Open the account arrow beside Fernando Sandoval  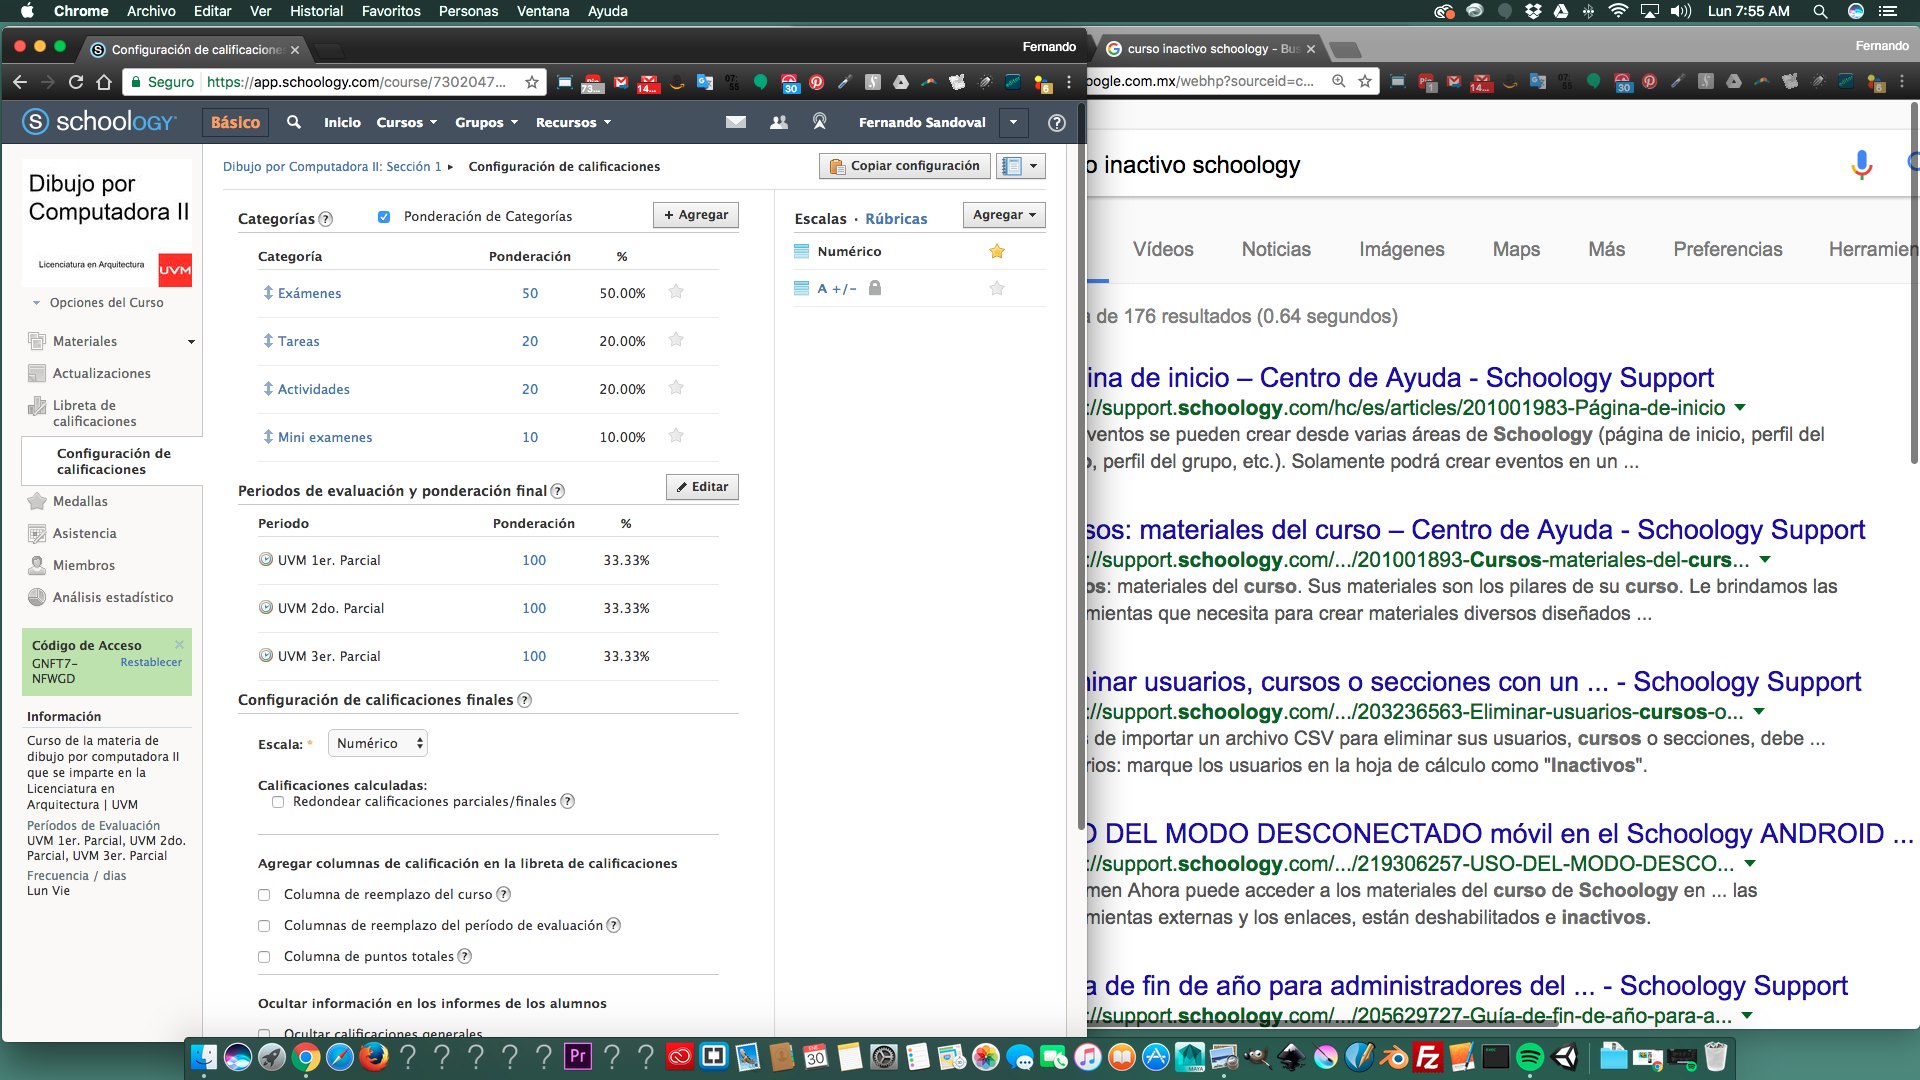tap(1013, 122)
